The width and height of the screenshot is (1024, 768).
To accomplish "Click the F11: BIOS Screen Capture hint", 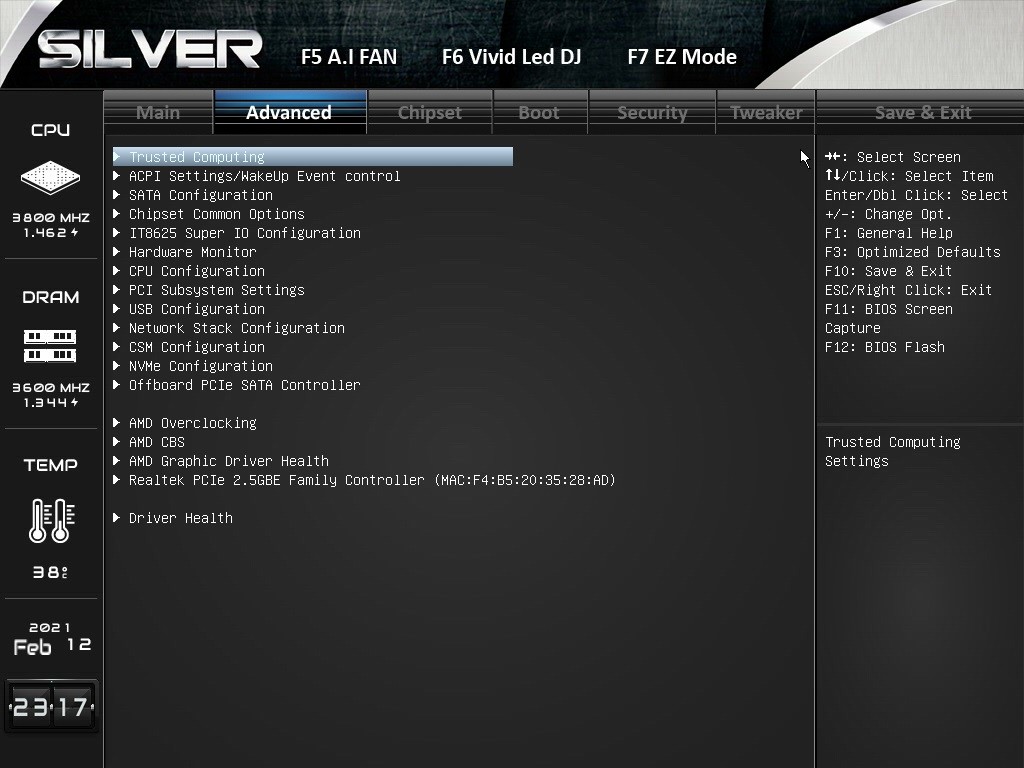I will click(x=888, y=318).
